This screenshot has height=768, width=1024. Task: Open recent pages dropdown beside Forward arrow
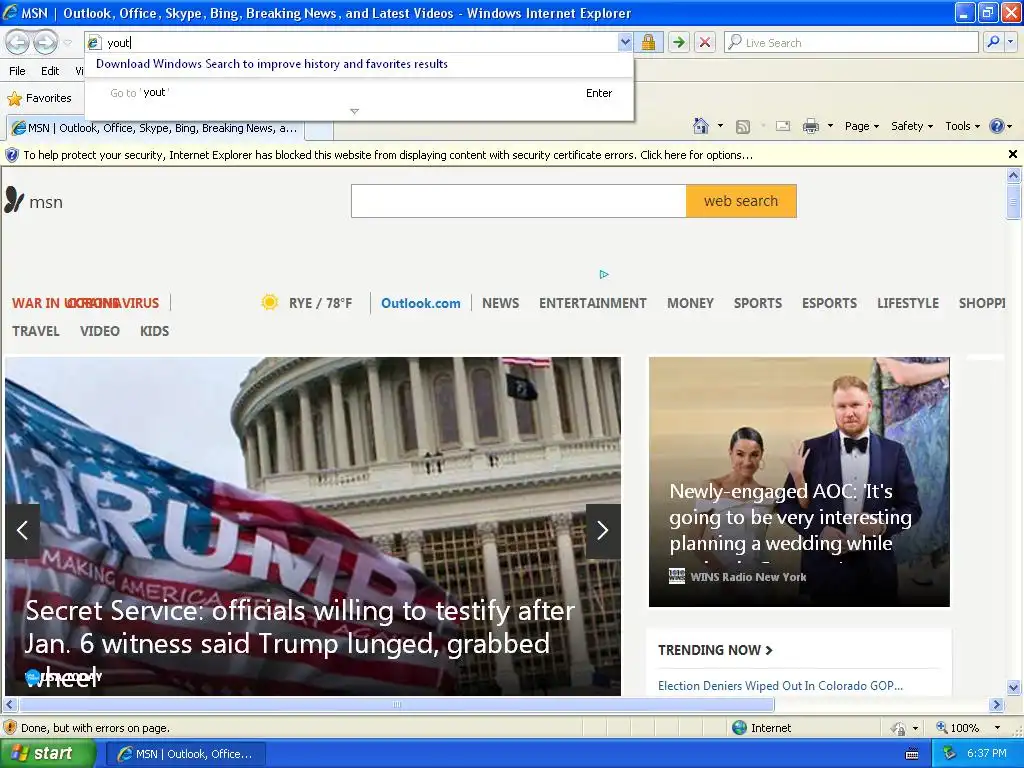tap(68, 43)
